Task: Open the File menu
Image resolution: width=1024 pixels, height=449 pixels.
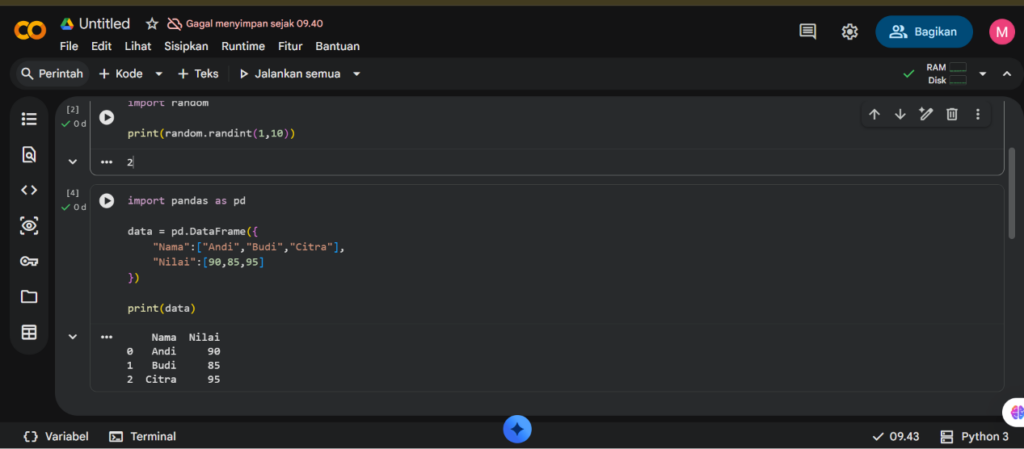Action: click(69, 46)
